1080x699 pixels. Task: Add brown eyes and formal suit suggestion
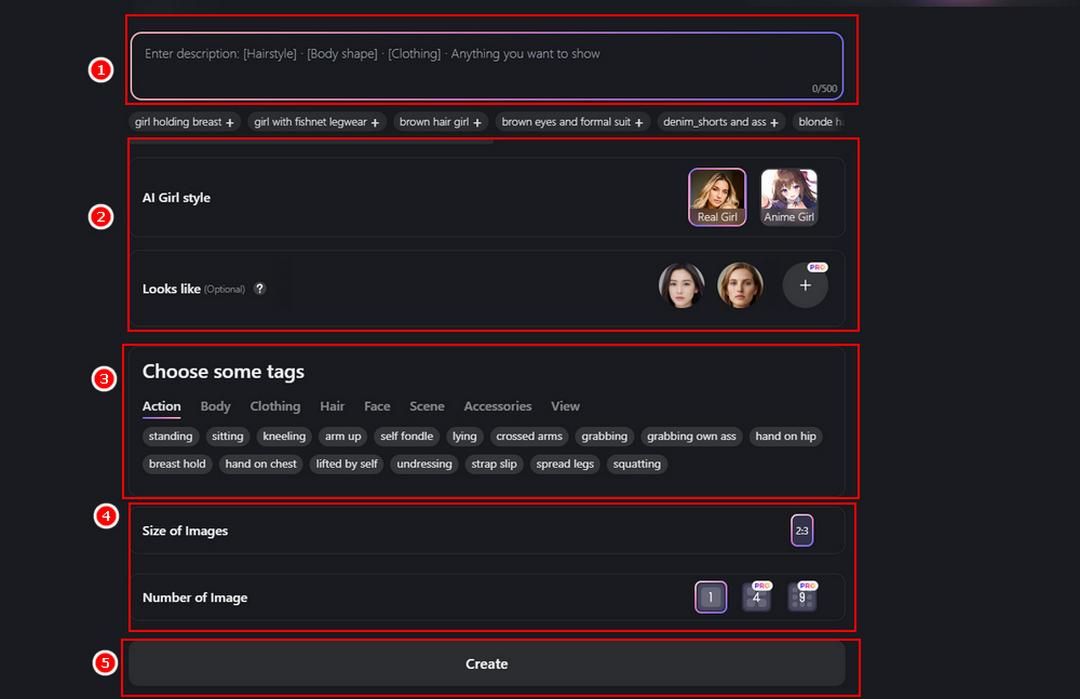(x=572, y=122)
